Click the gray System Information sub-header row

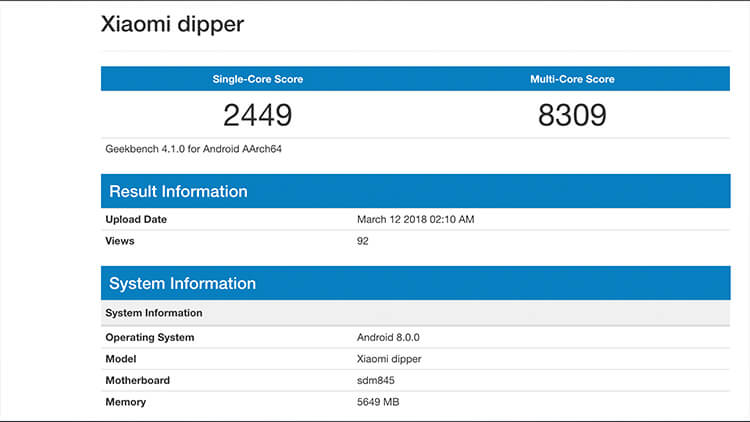[x=153, y=313]
